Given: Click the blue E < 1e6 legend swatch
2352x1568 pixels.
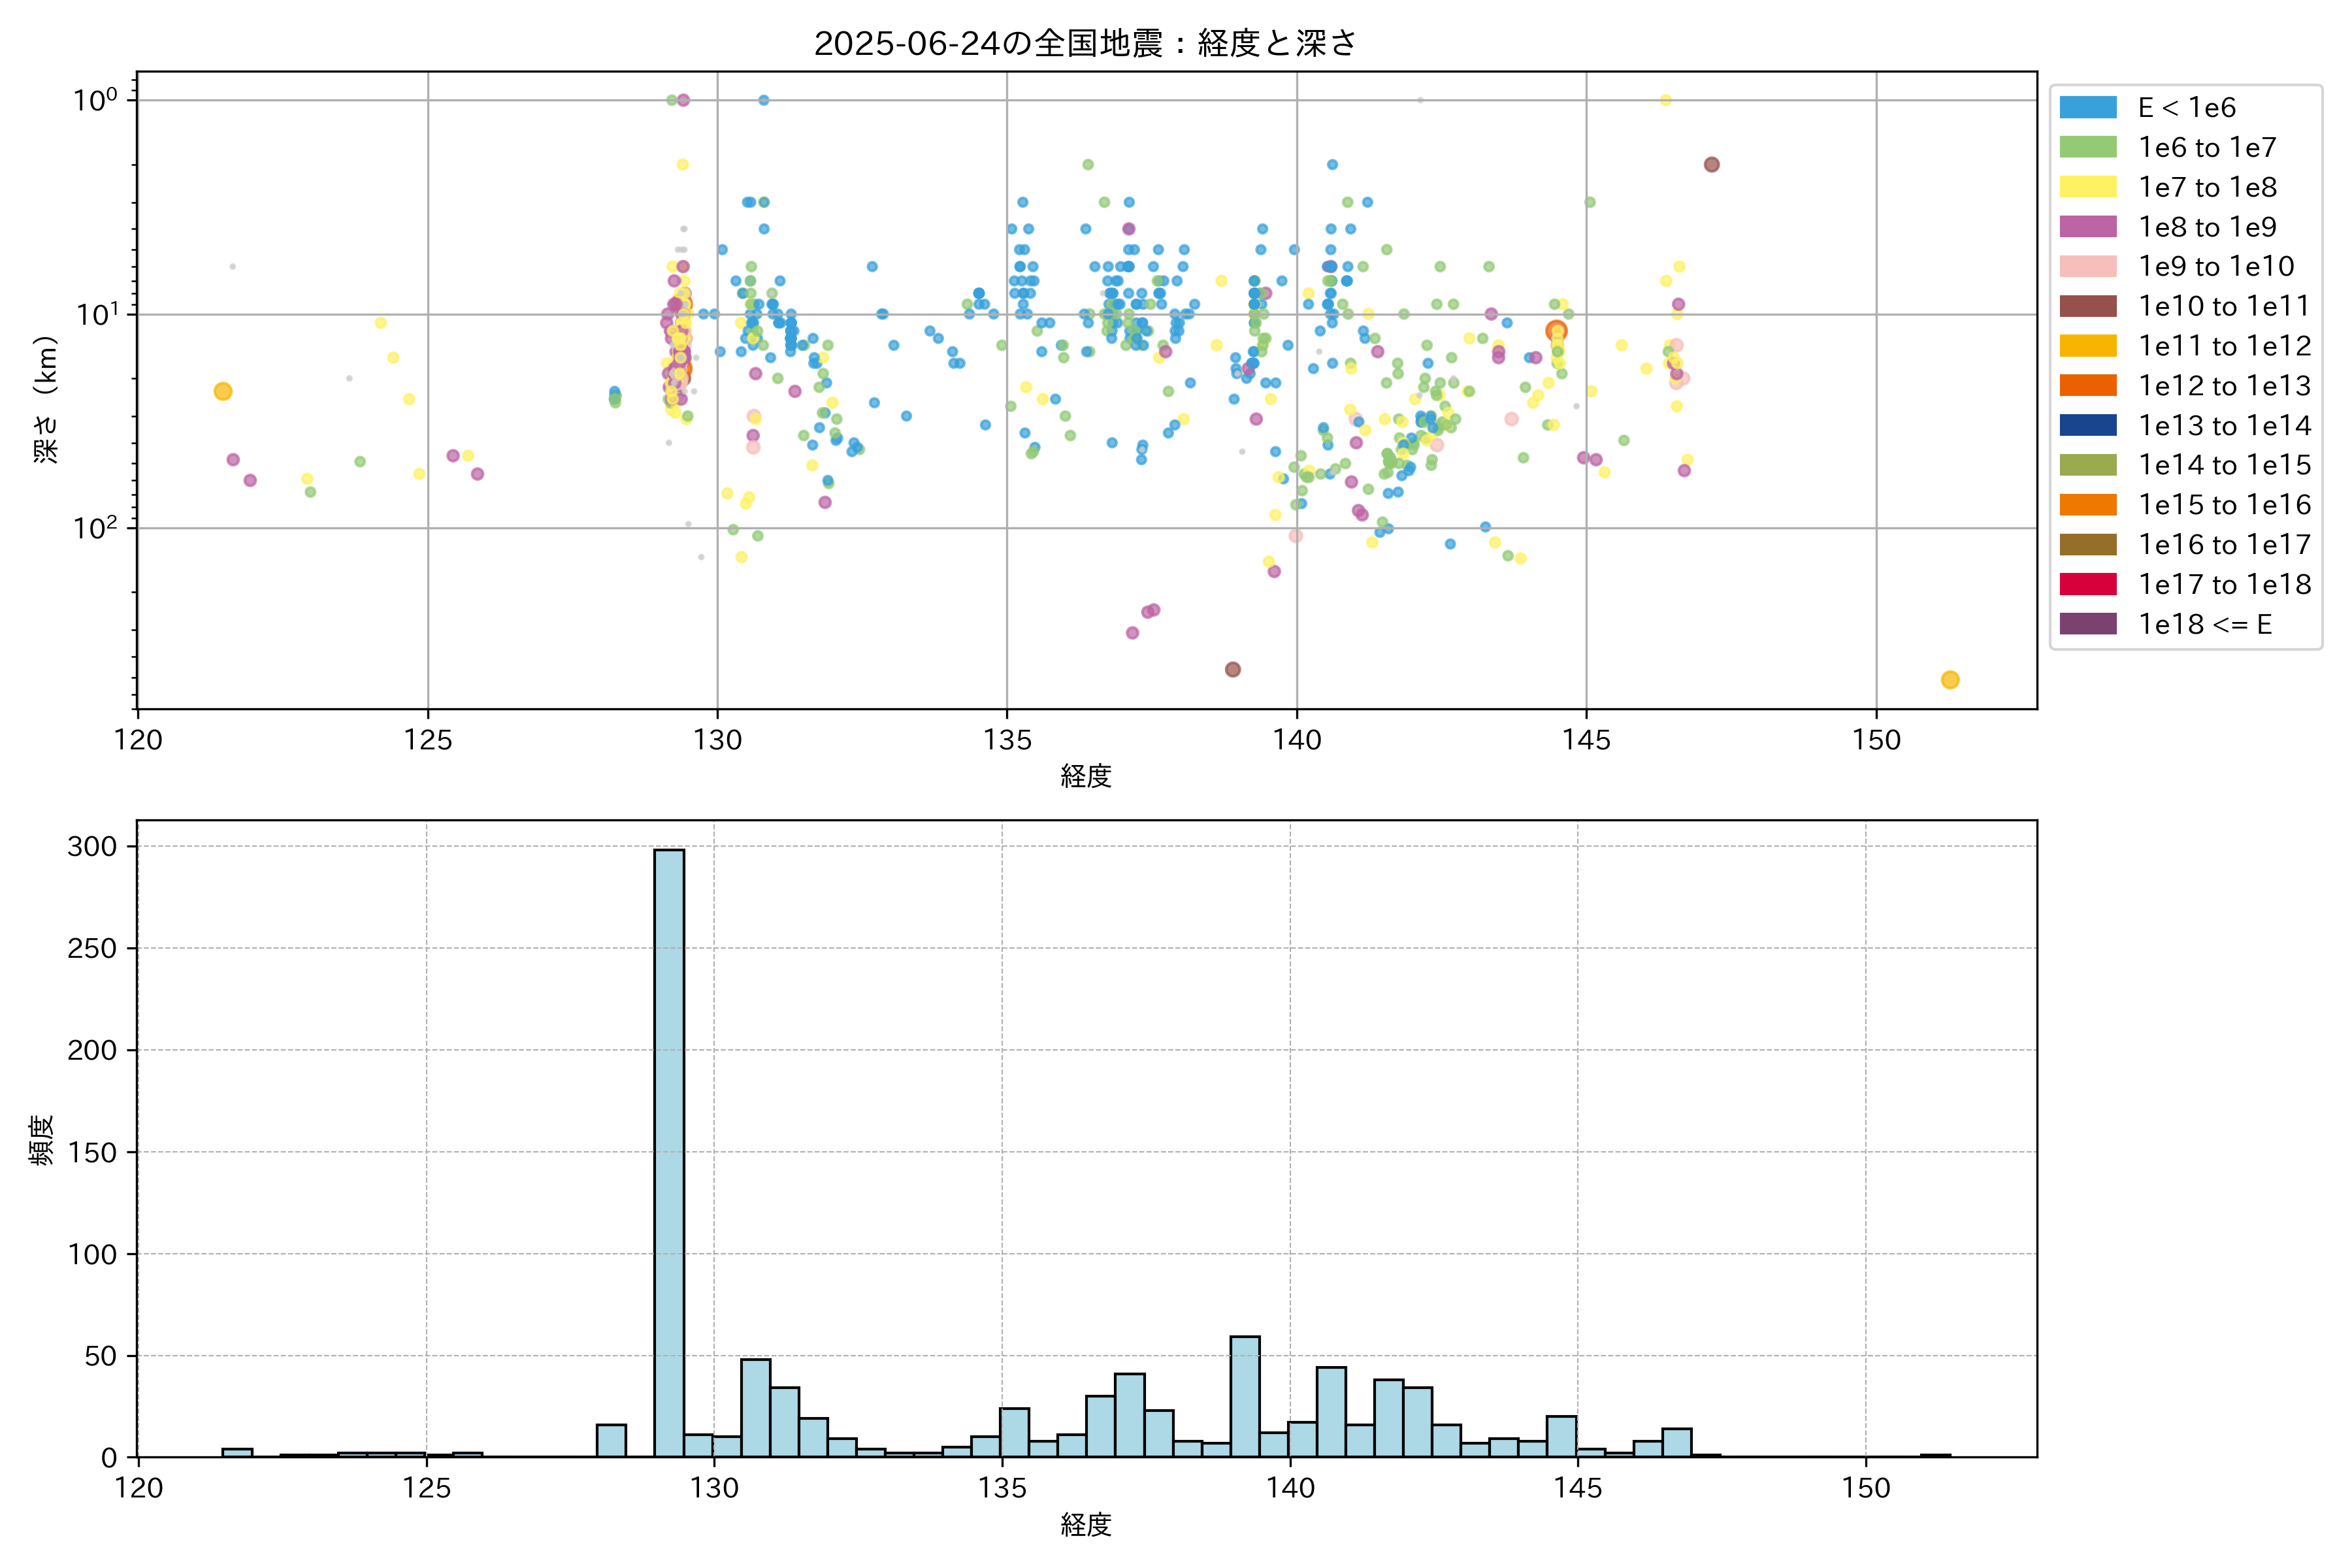Looking at the screenshot, I should tap(2088, 108).
